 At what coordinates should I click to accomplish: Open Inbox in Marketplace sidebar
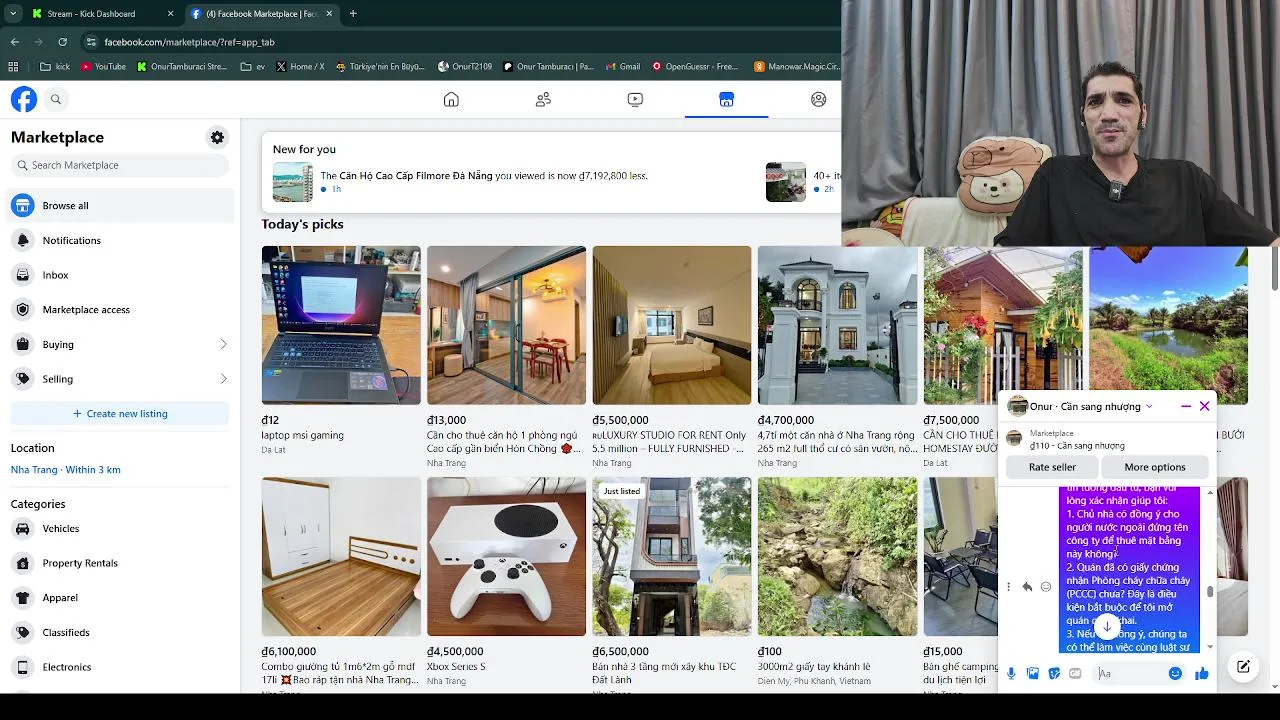(120, 275)
